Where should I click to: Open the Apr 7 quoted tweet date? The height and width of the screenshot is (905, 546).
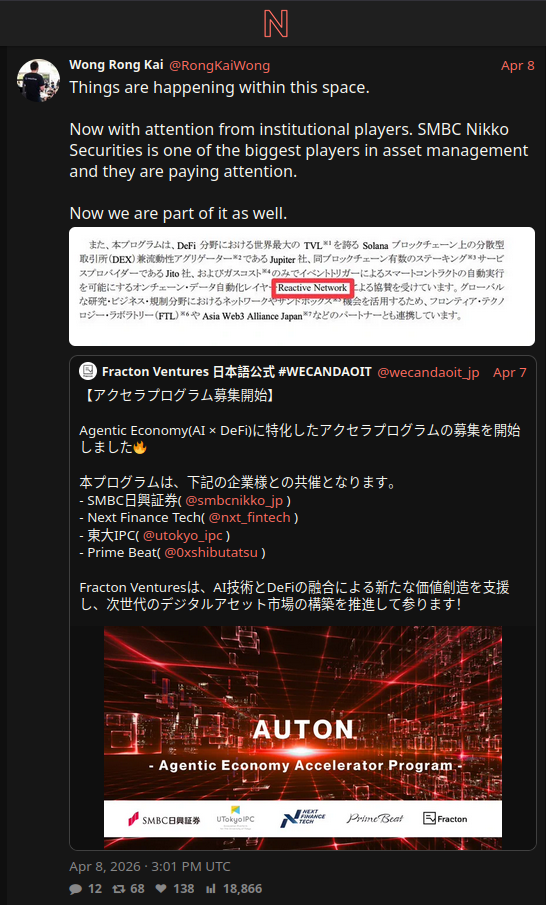point(510,372)
